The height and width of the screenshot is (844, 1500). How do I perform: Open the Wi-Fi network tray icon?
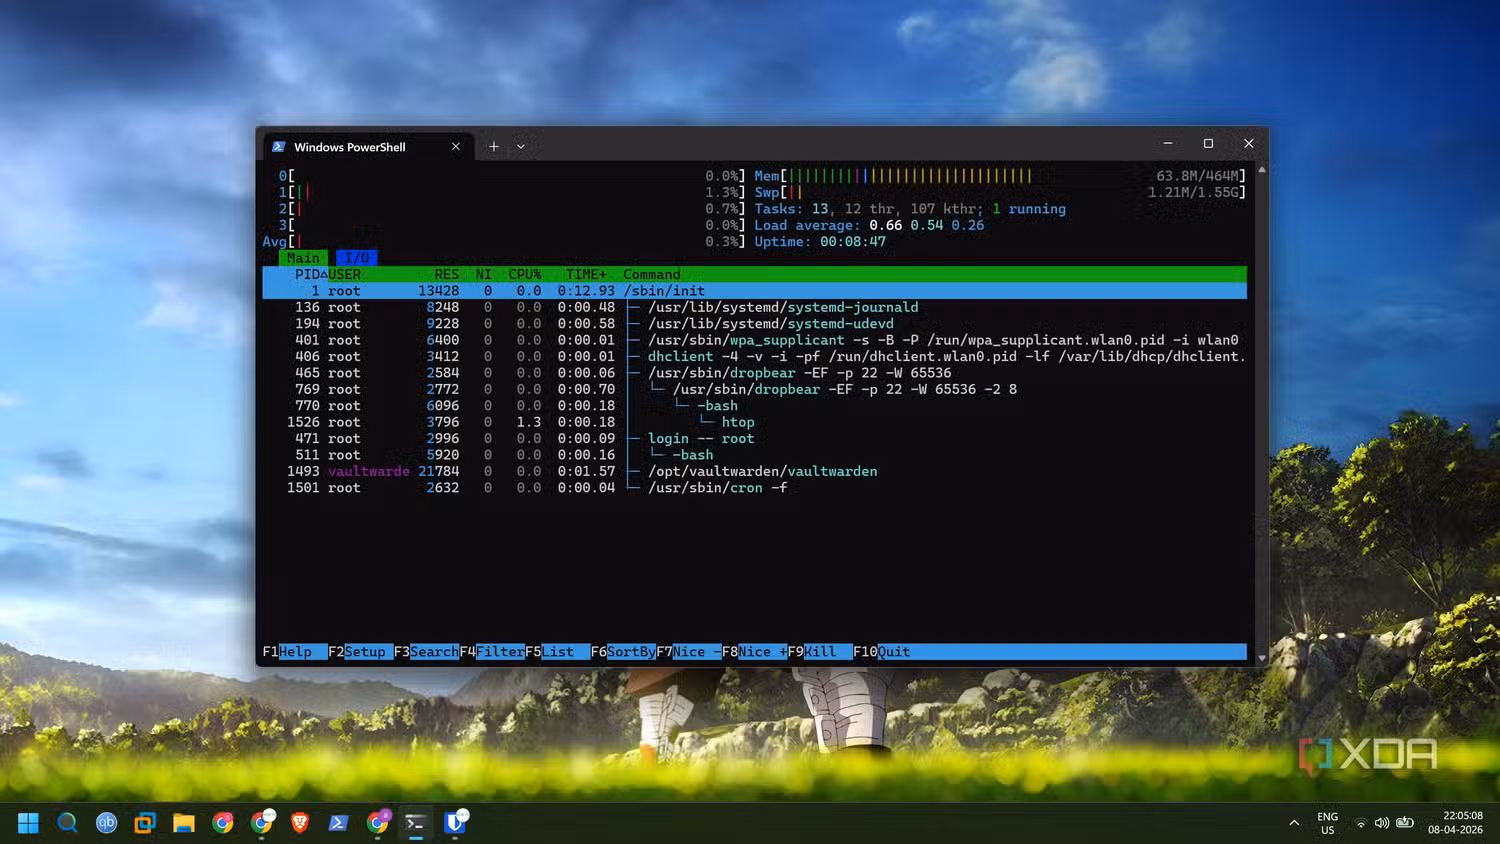[x=1360, y=823]
